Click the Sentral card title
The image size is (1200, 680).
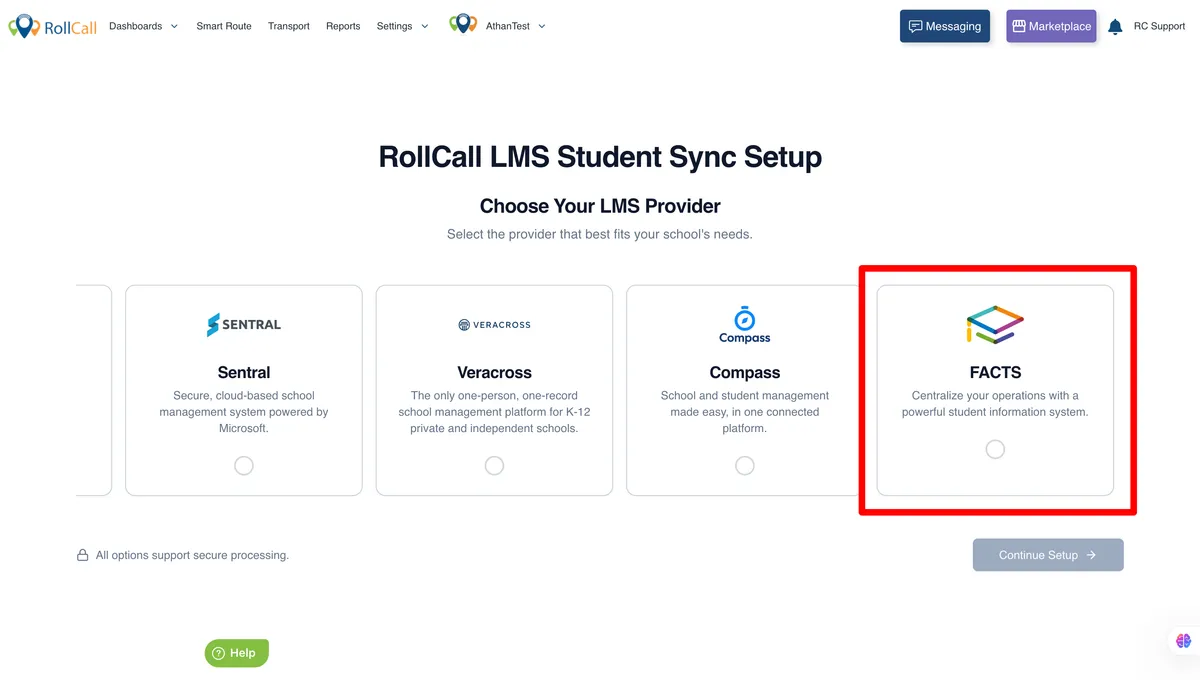pos(244,373)
